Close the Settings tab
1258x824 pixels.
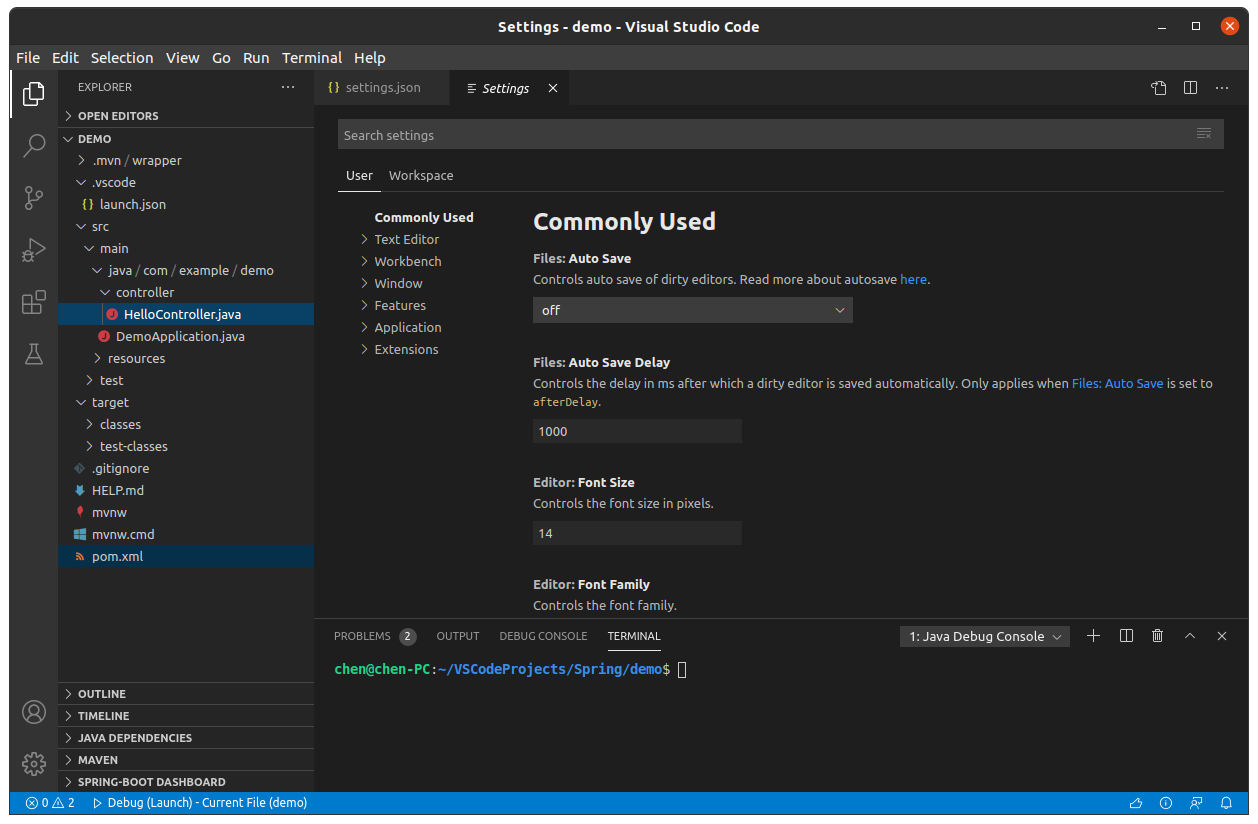point(553,88)
